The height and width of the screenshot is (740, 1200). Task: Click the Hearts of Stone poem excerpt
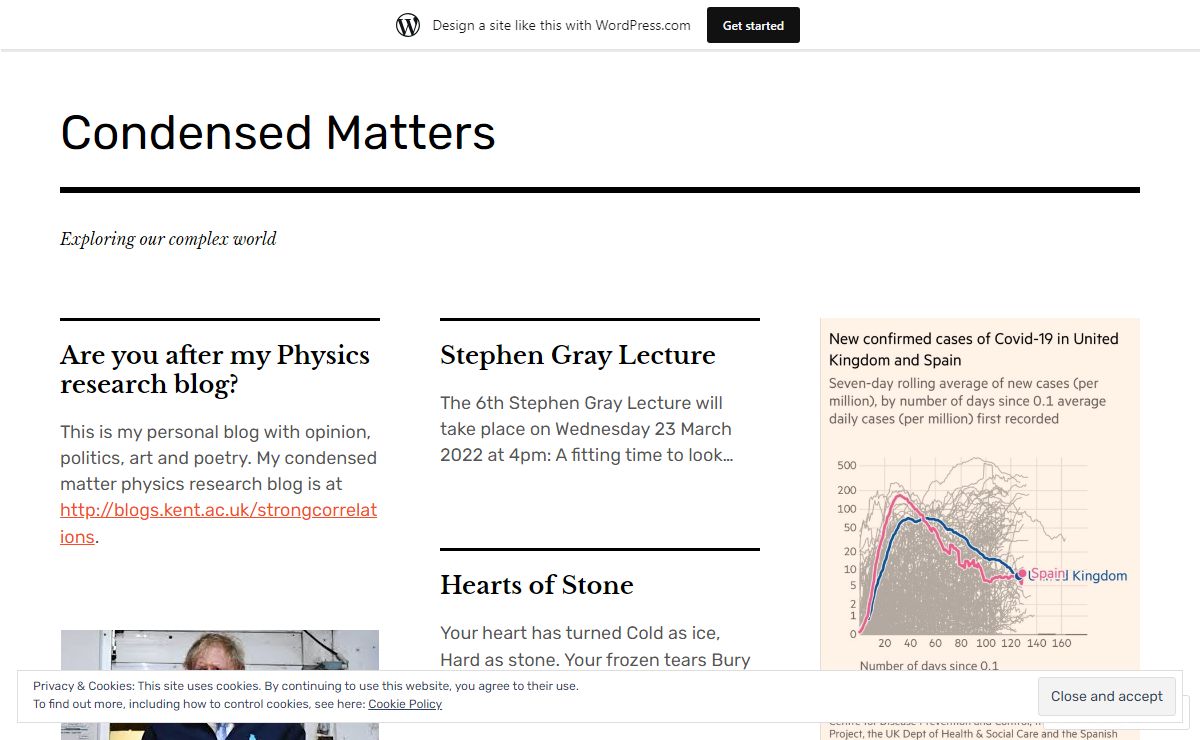[x=595, y=646]
